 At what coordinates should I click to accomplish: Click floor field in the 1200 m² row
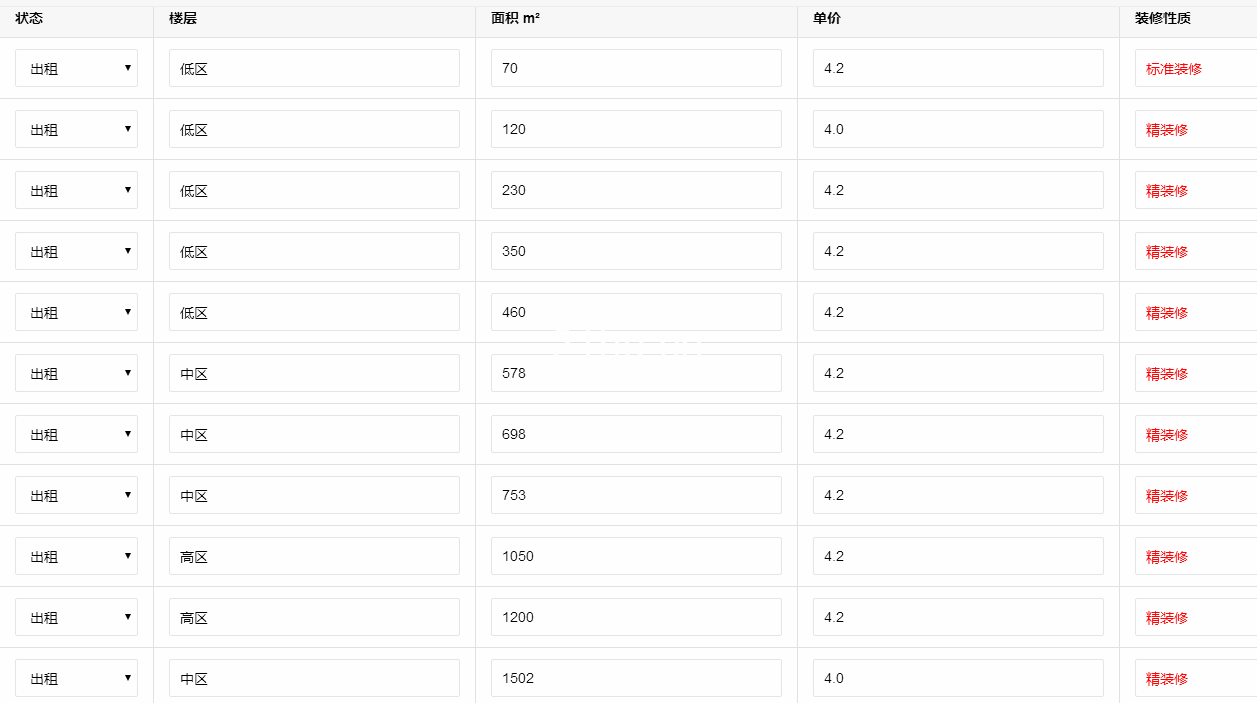click(314, 617)
